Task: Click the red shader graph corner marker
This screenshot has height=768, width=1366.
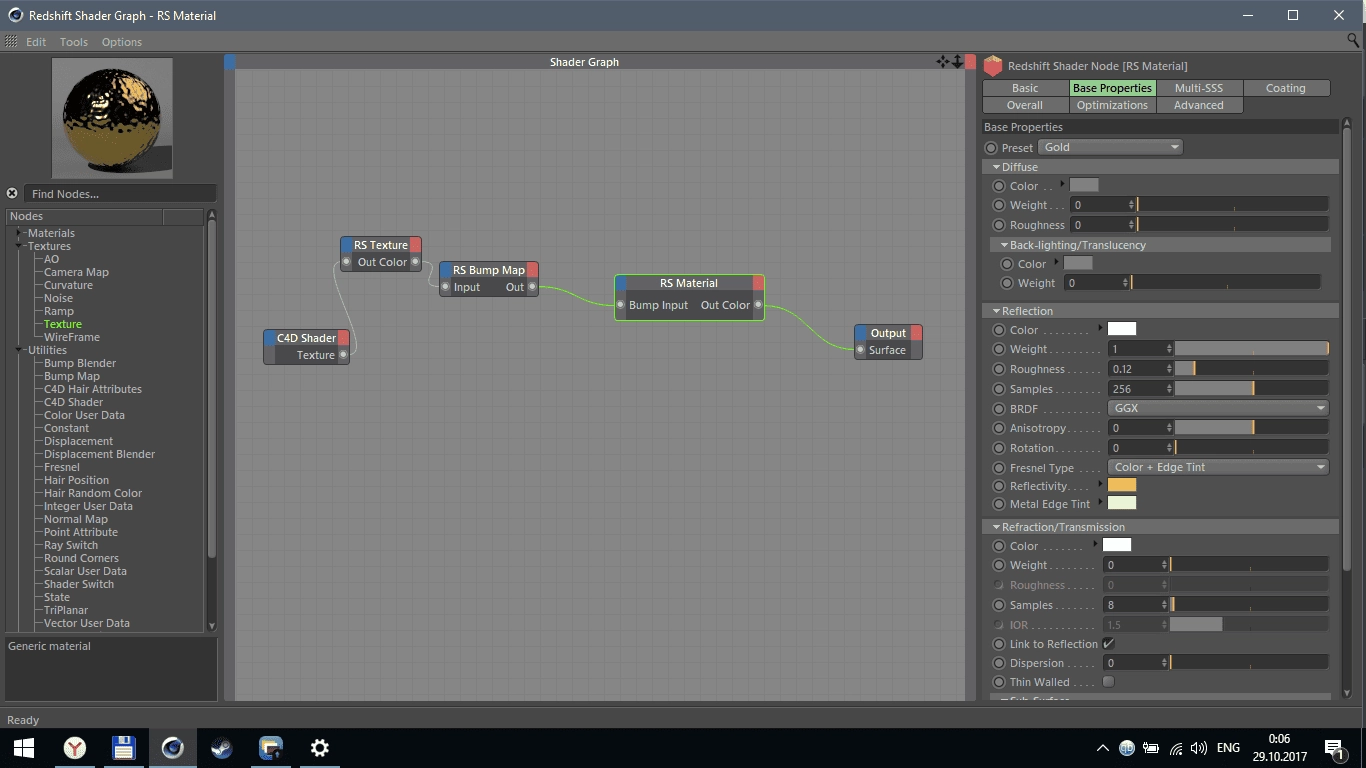Action: (970, 62)
